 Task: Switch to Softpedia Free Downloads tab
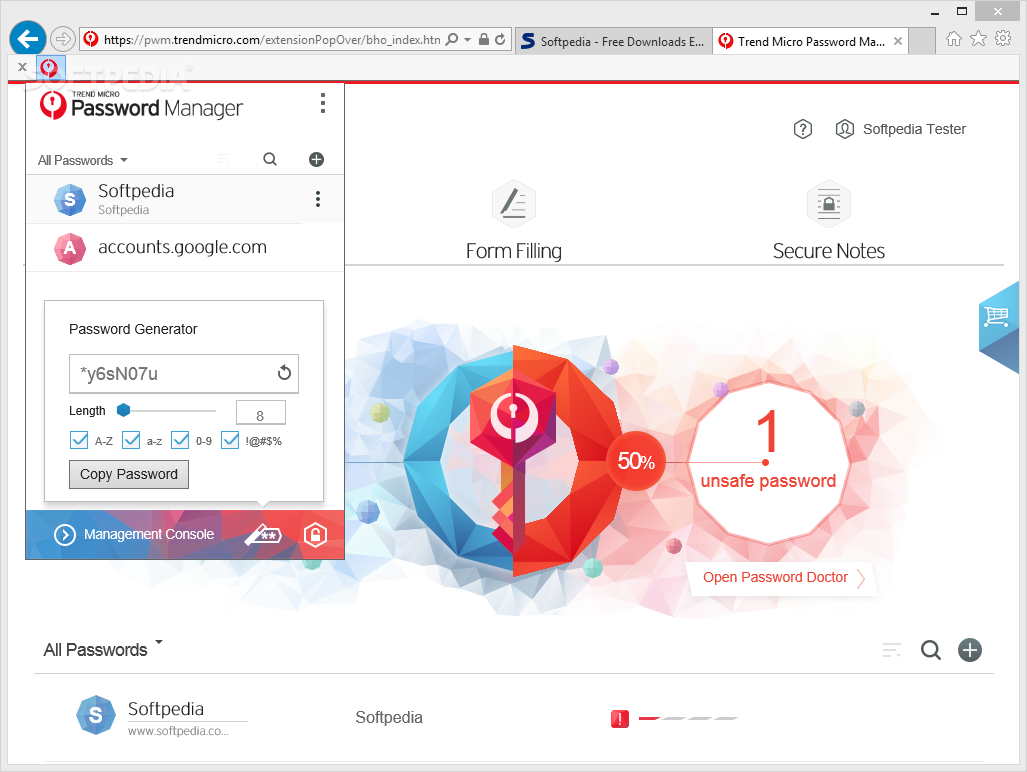[x=614, y=41]
